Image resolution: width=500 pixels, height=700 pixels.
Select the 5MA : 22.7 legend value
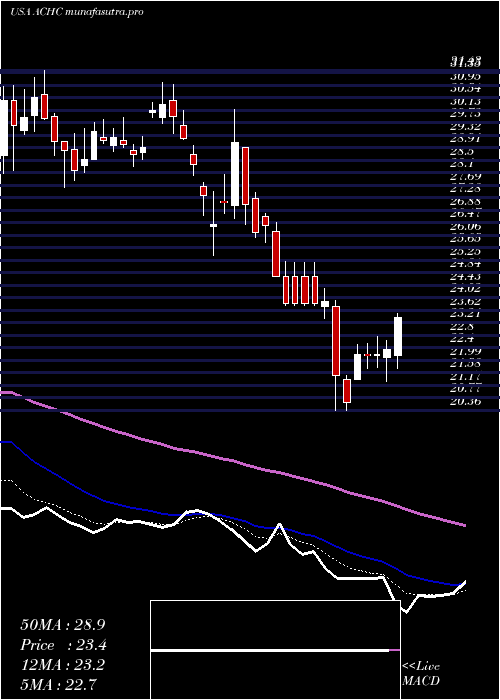(58, 684)
